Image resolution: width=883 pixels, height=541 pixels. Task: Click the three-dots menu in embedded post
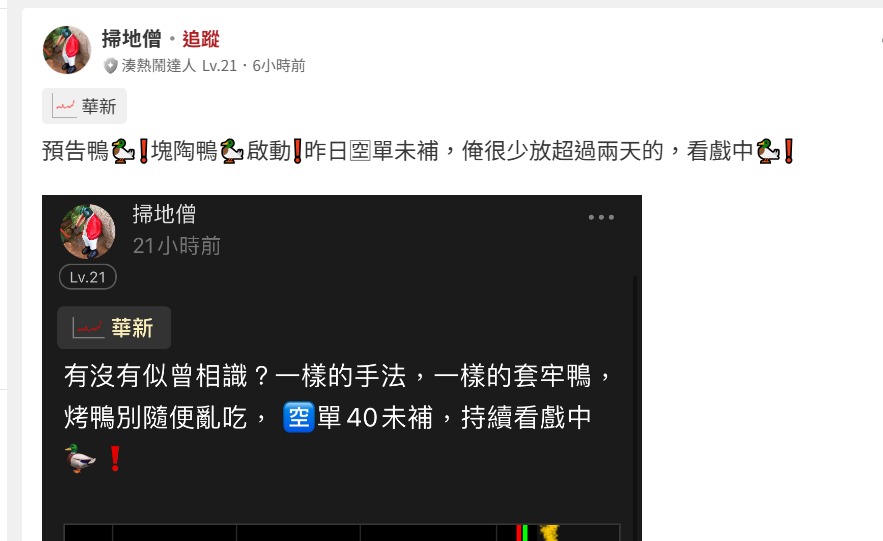[601, 217]
